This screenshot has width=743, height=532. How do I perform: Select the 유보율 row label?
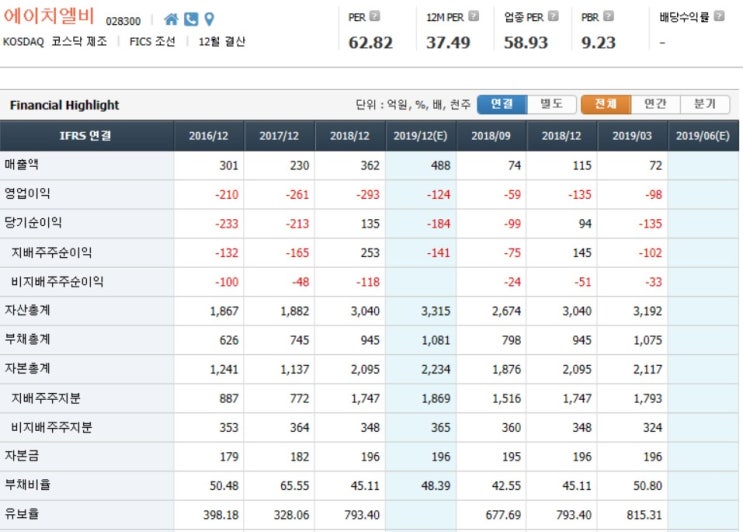pyautogui.click(x=22, y=514)
